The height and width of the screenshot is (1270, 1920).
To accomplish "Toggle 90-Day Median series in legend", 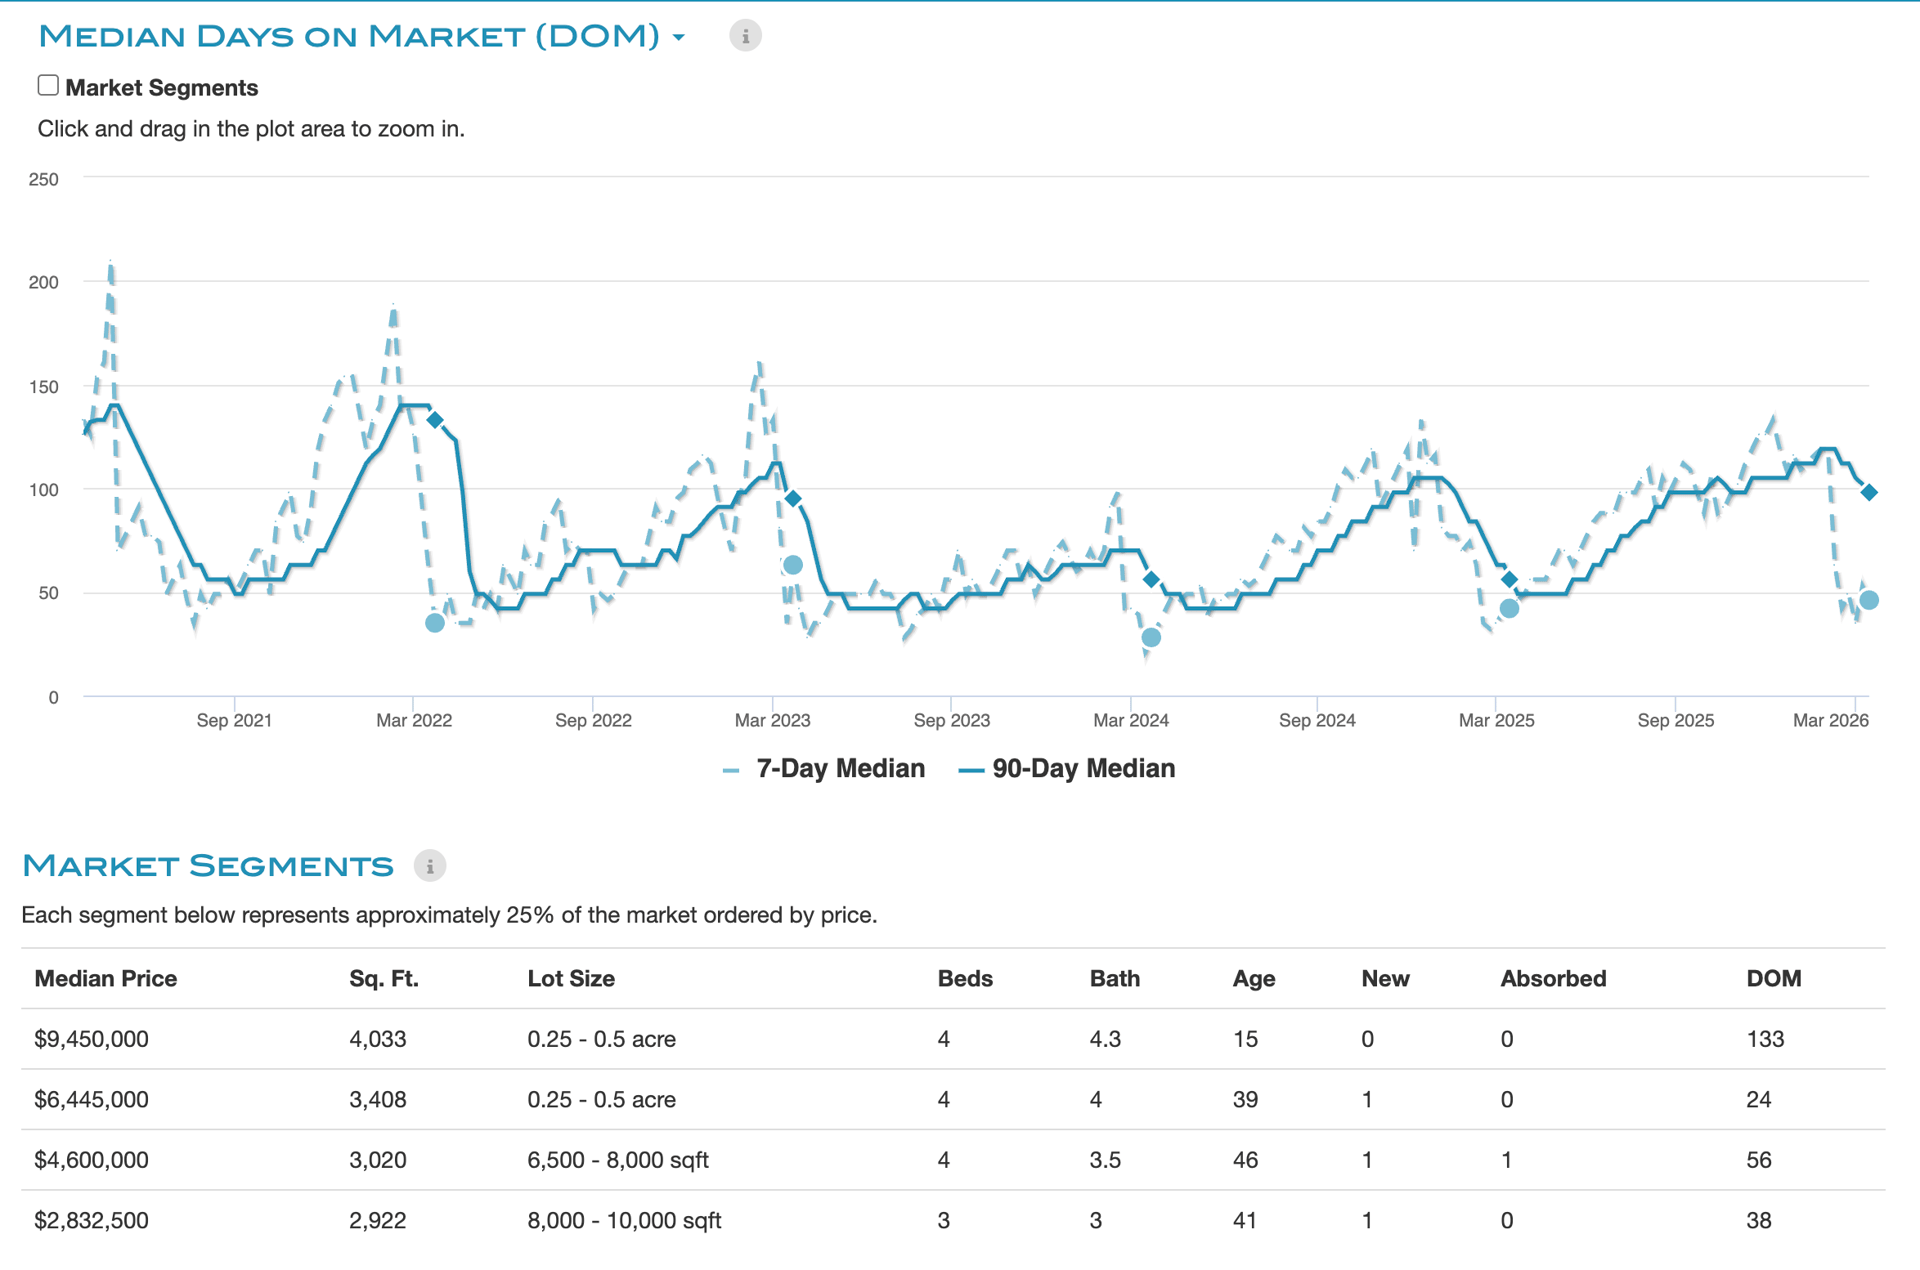I will point(1083,769).
